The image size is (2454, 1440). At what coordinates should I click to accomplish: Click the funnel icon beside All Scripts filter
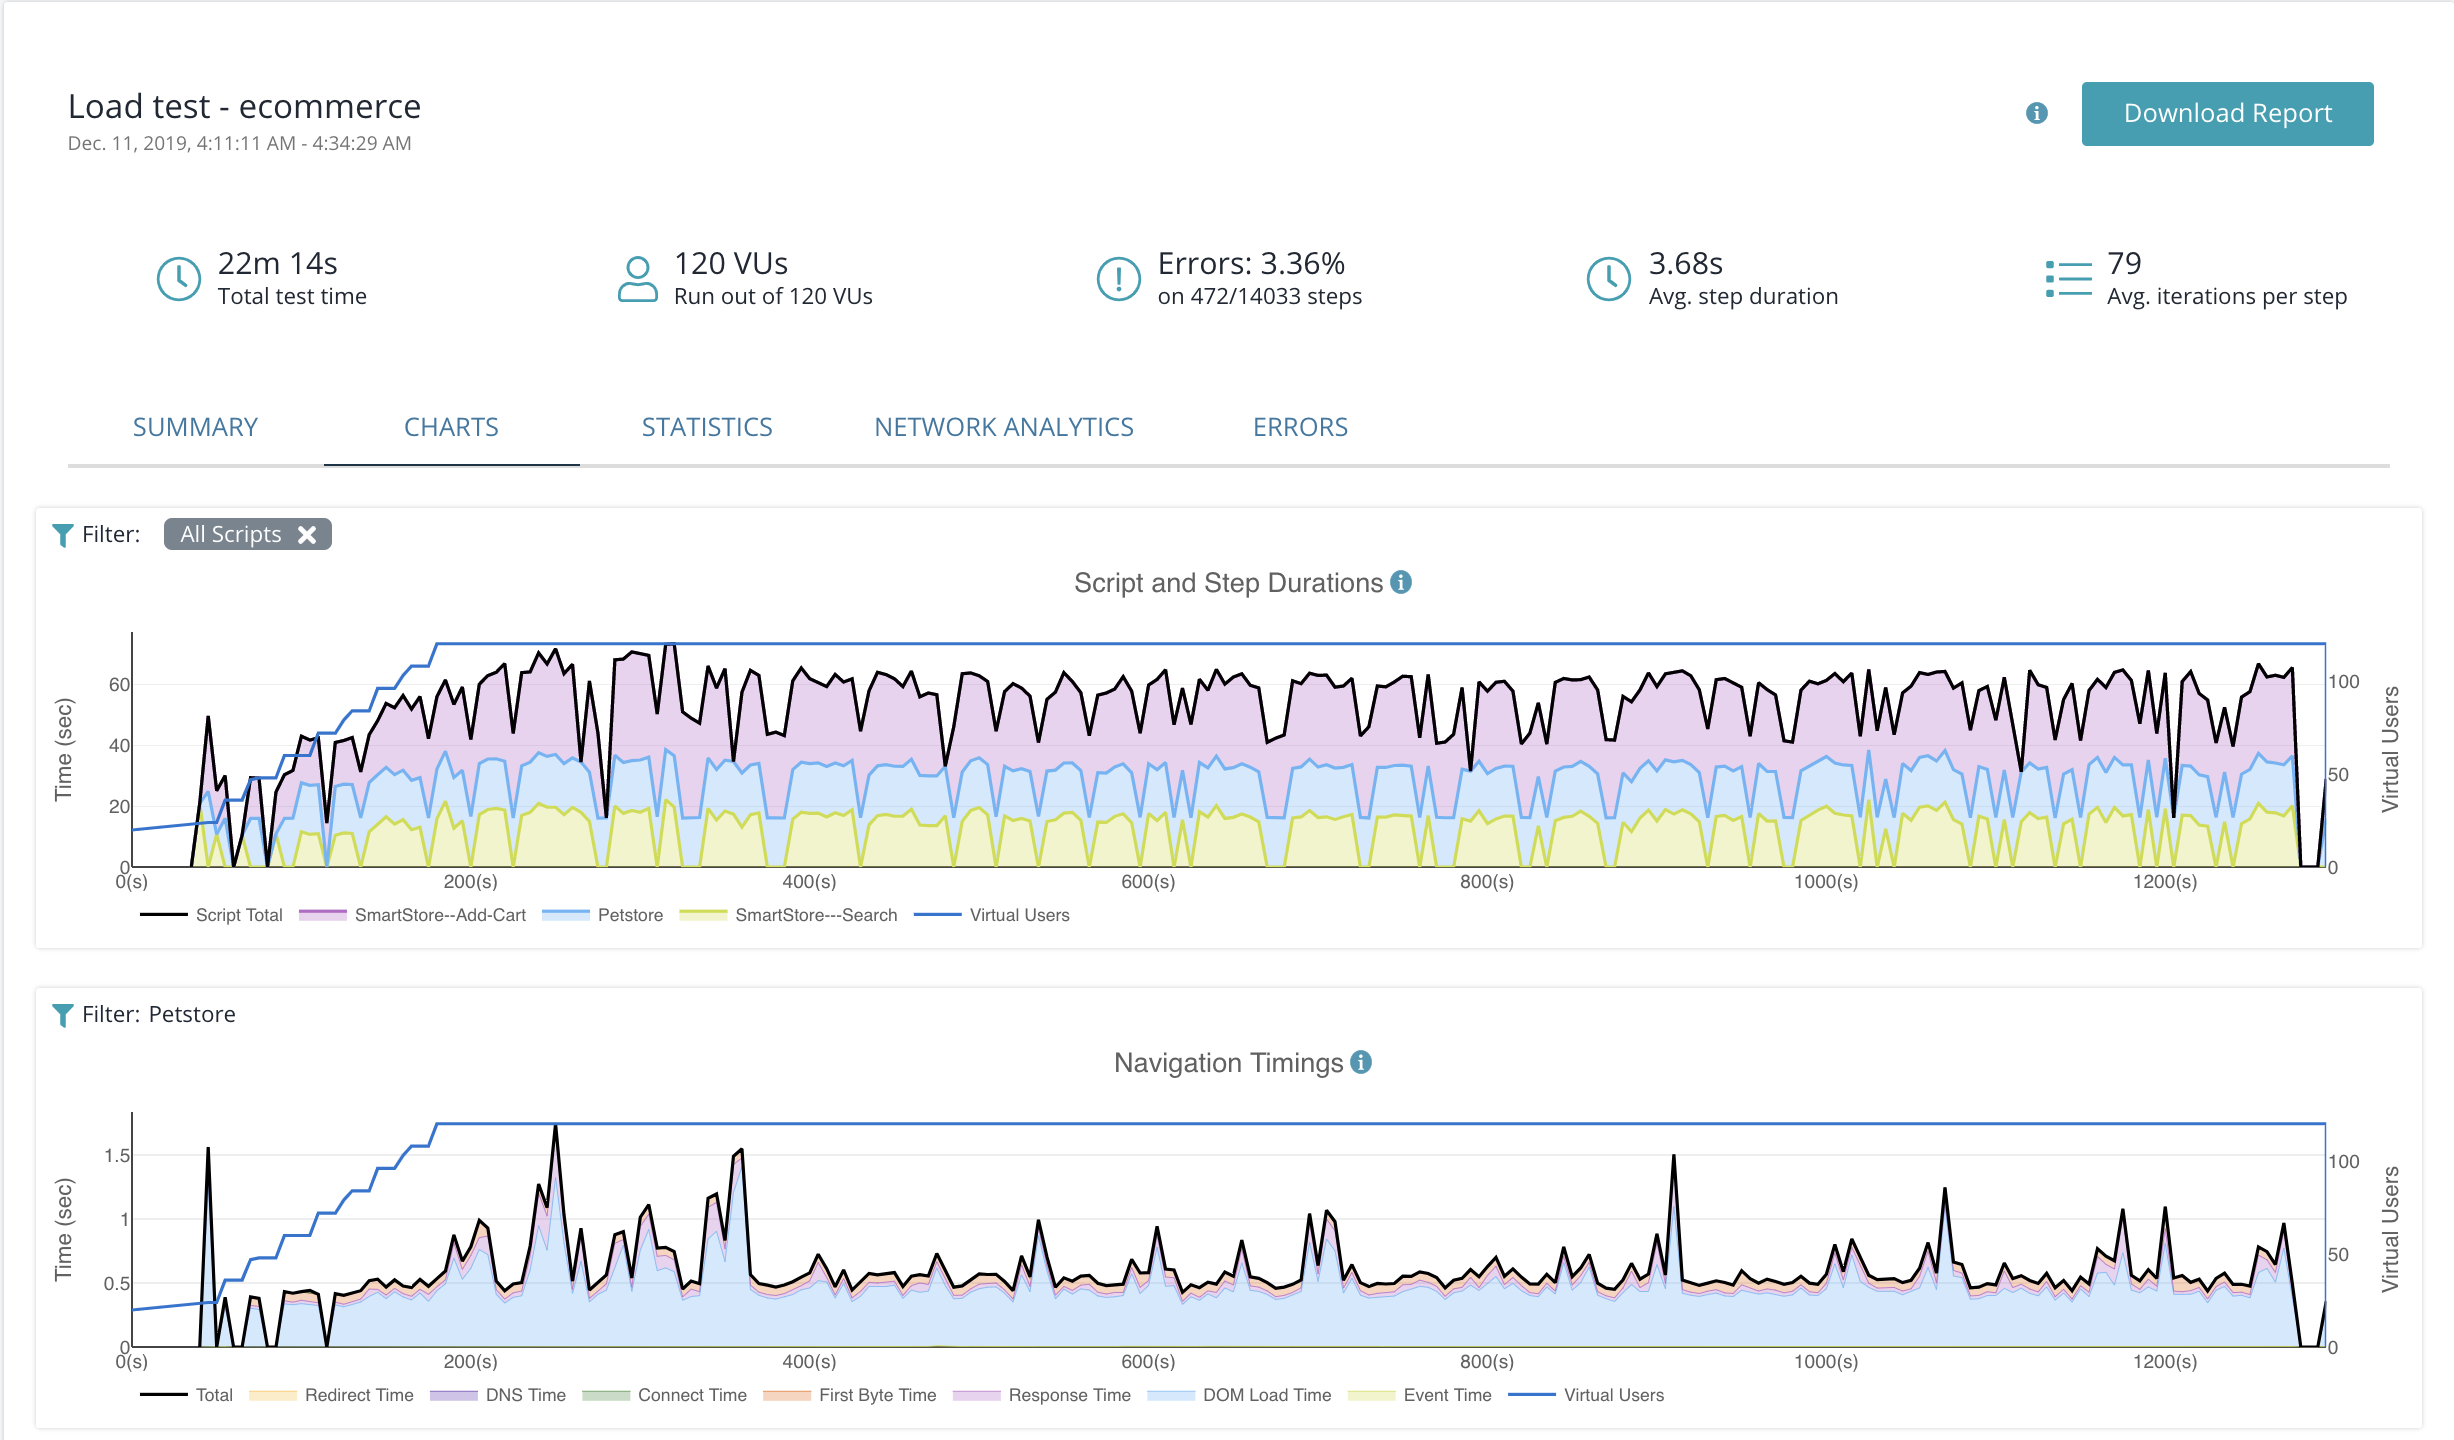(62, 535)
